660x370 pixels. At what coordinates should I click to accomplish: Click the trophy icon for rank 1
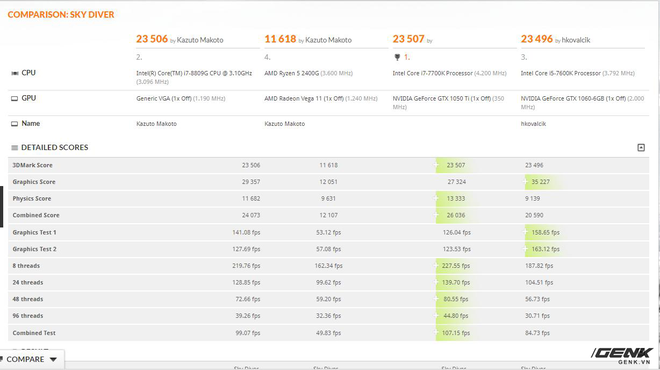[397, 57]
